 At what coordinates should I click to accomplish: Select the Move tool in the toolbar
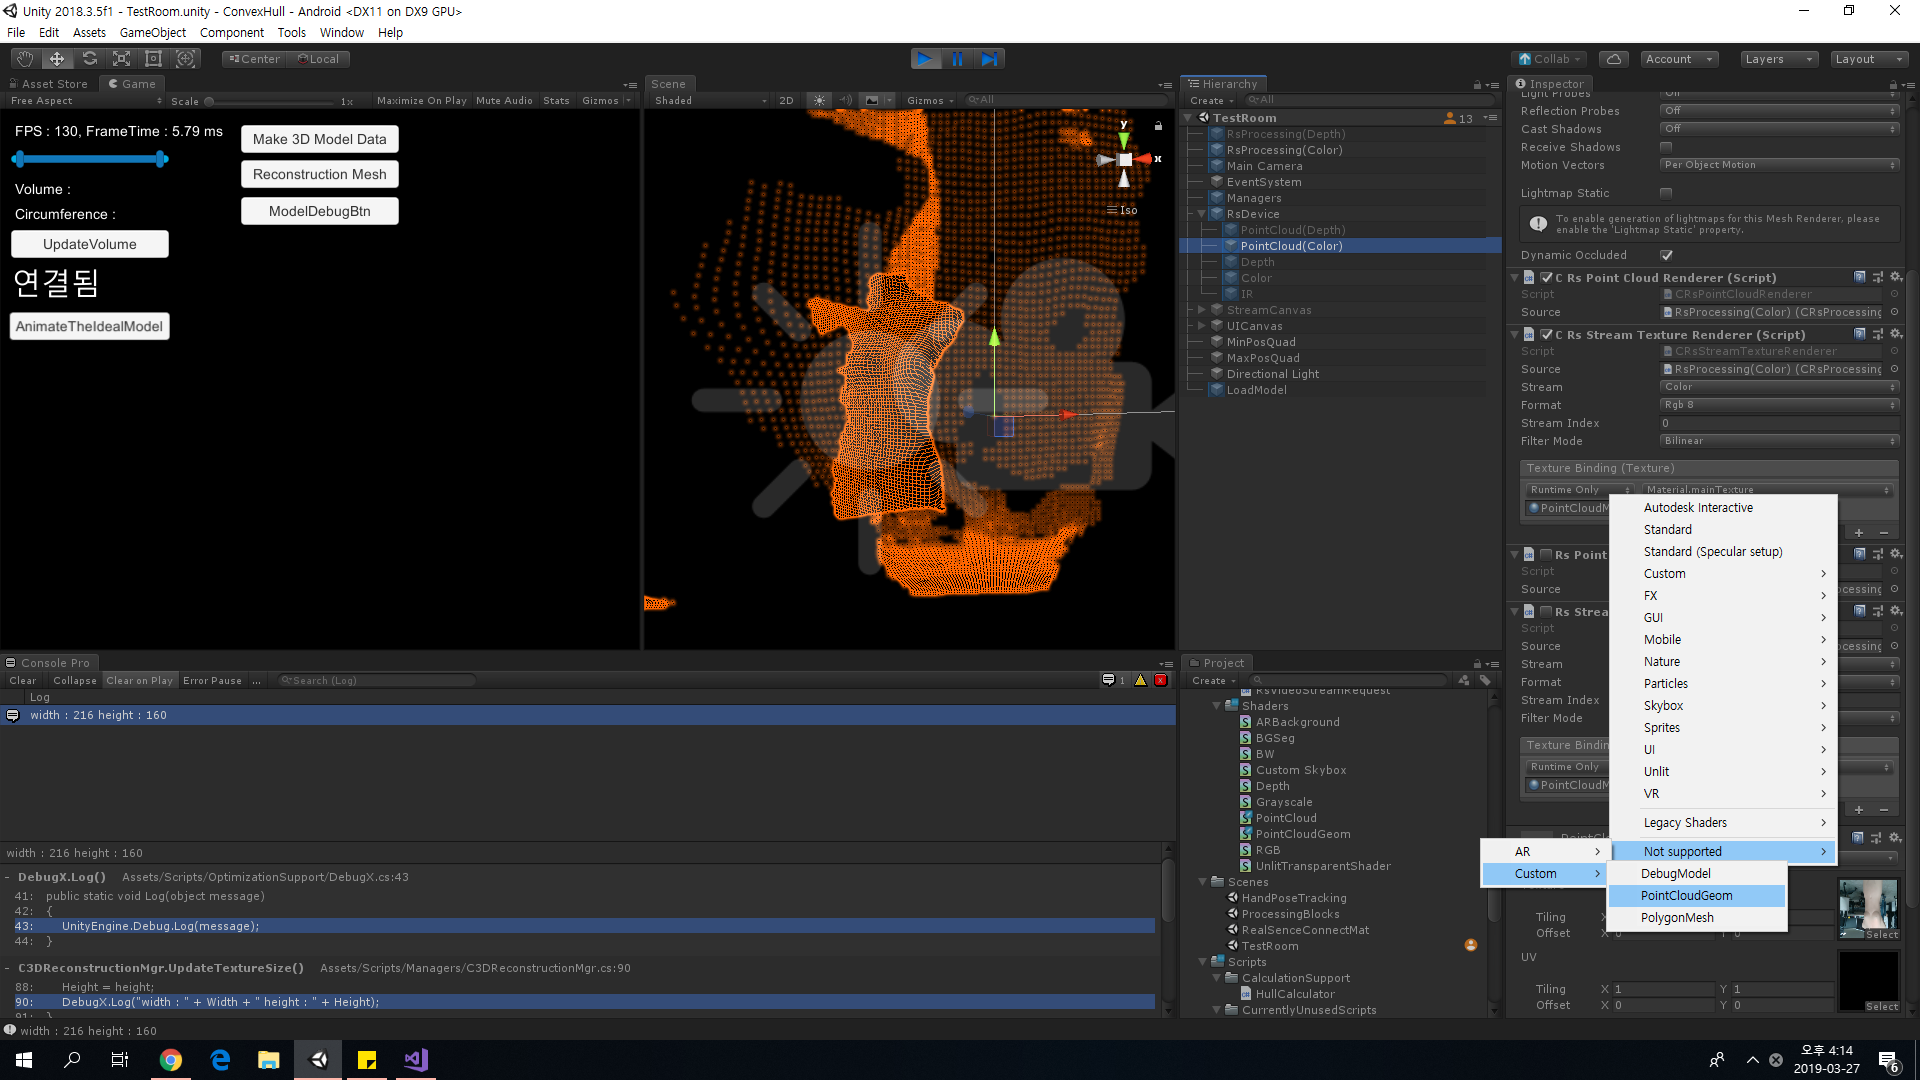(x=57, y=58)
